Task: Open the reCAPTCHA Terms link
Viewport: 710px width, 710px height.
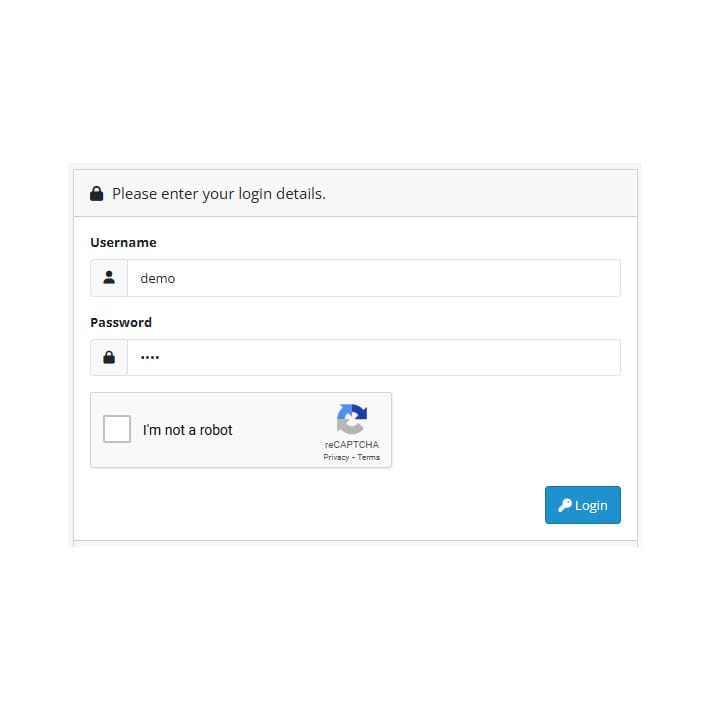Action: (369, 457)
